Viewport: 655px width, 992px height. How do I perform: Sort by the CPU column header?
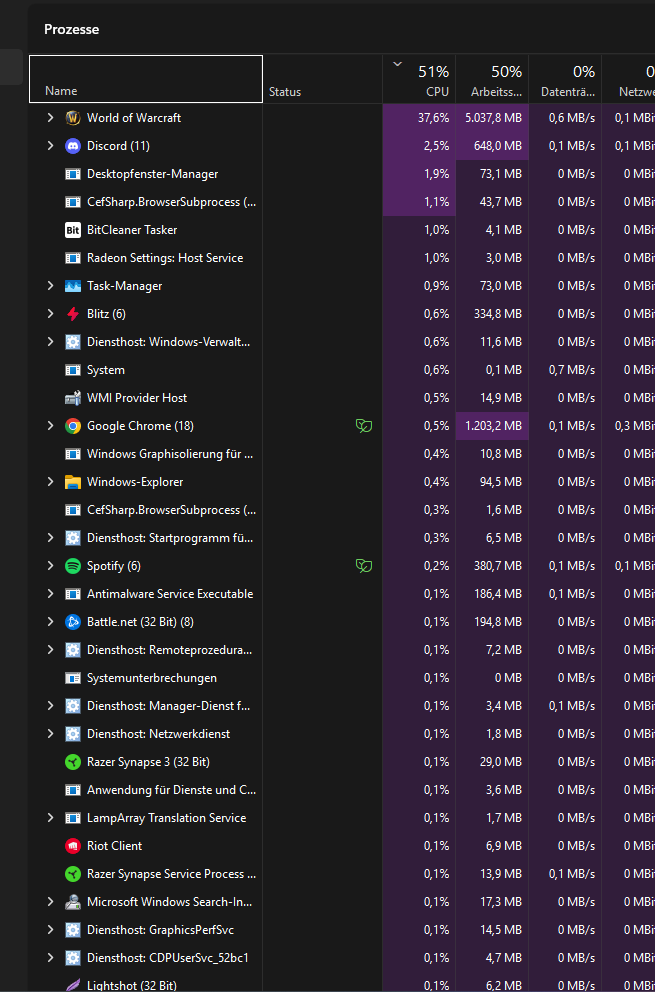pos(419,79)
